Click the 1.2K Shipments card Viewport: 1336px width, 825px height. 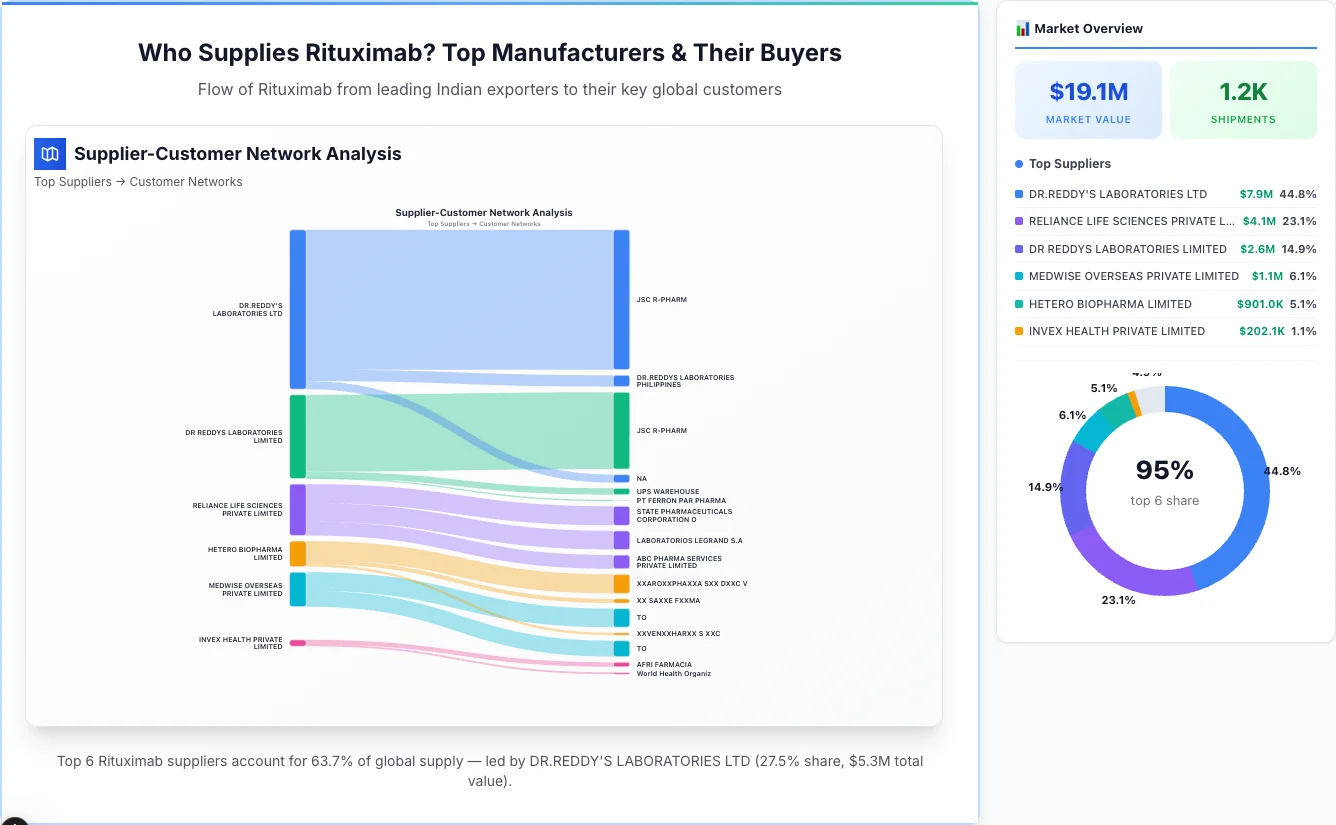tap(1243, 99)
